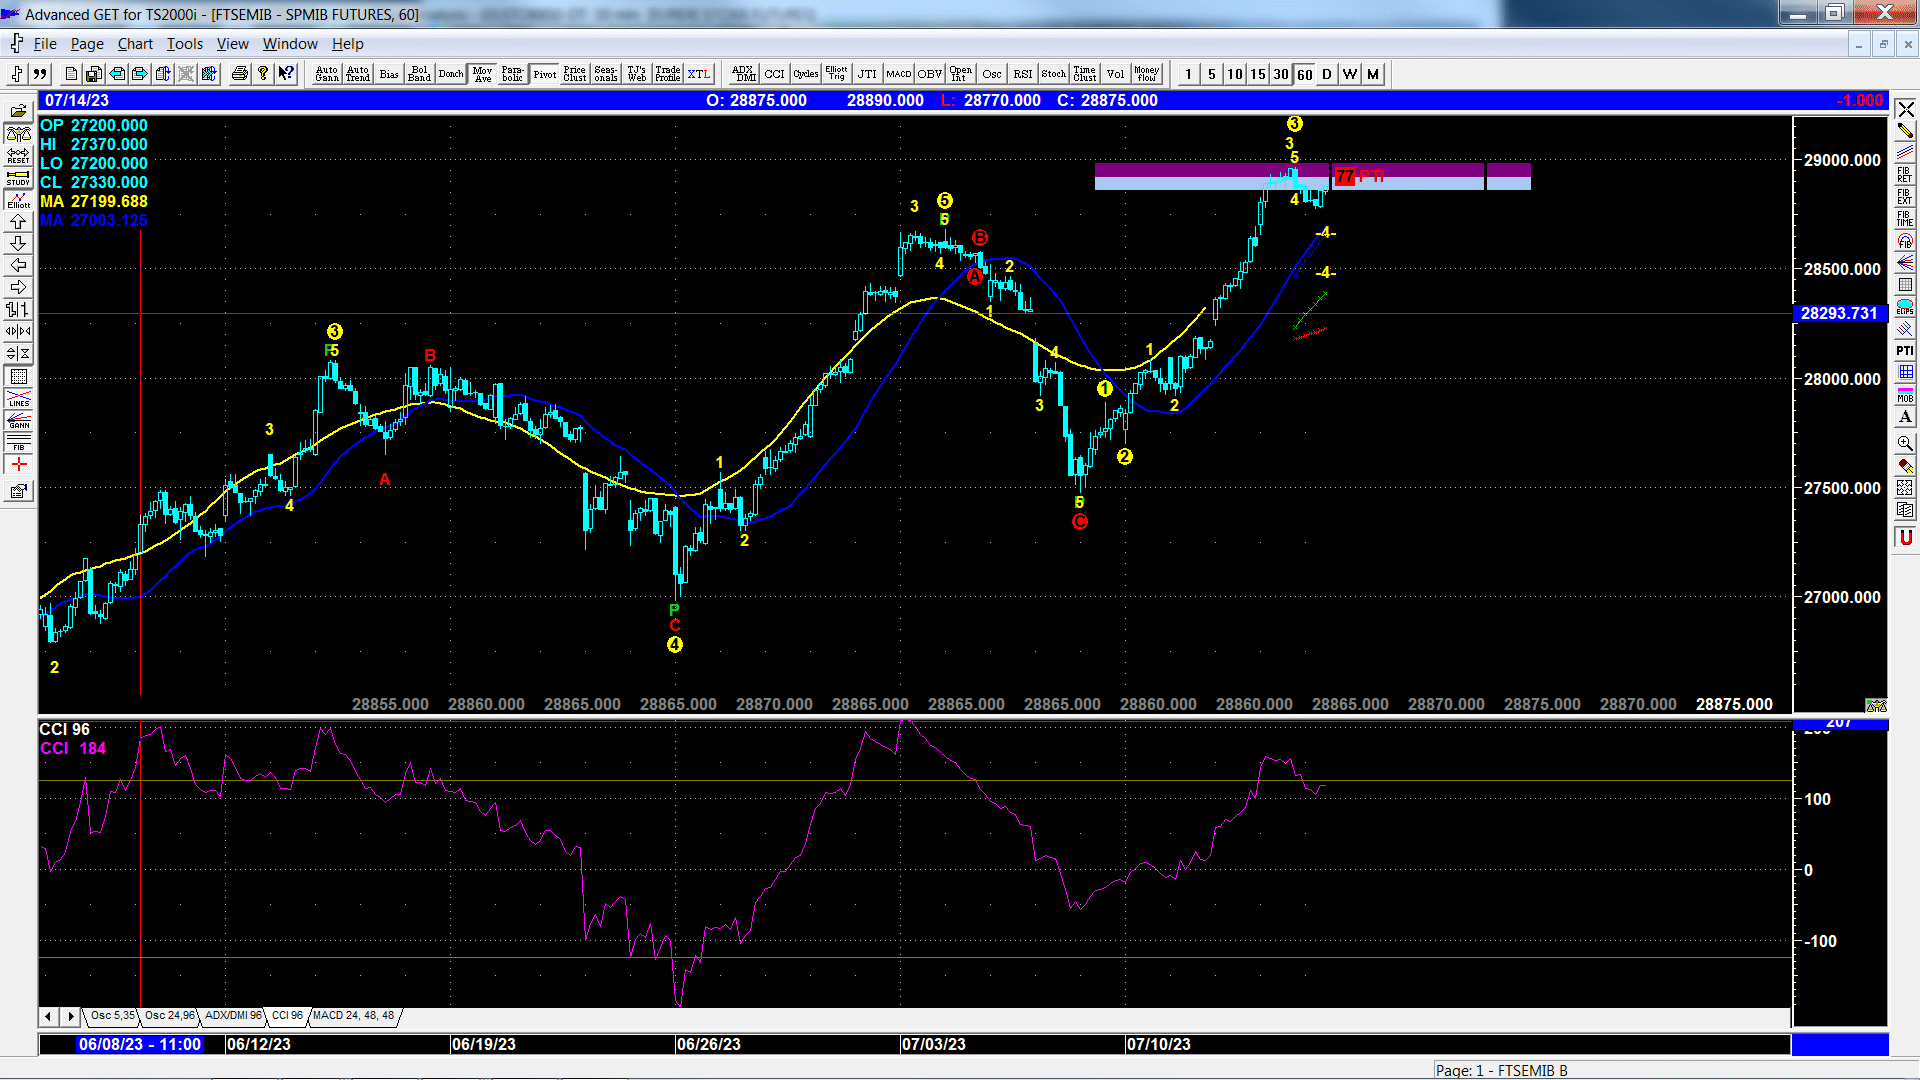
Task: Add the Elliott Trigger indicator
Action: 837,74
